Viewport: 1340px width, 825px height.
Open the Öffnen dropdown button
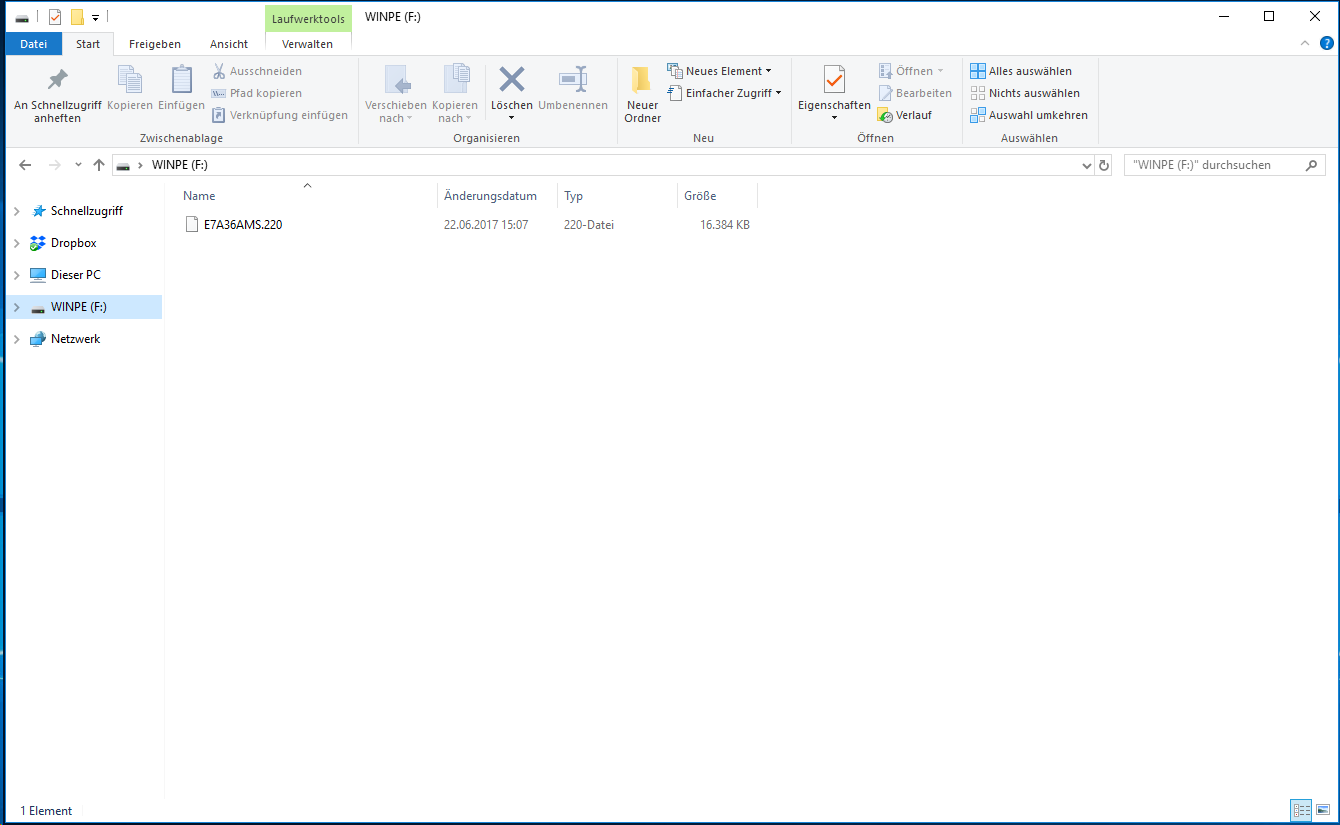pos(911,71)
